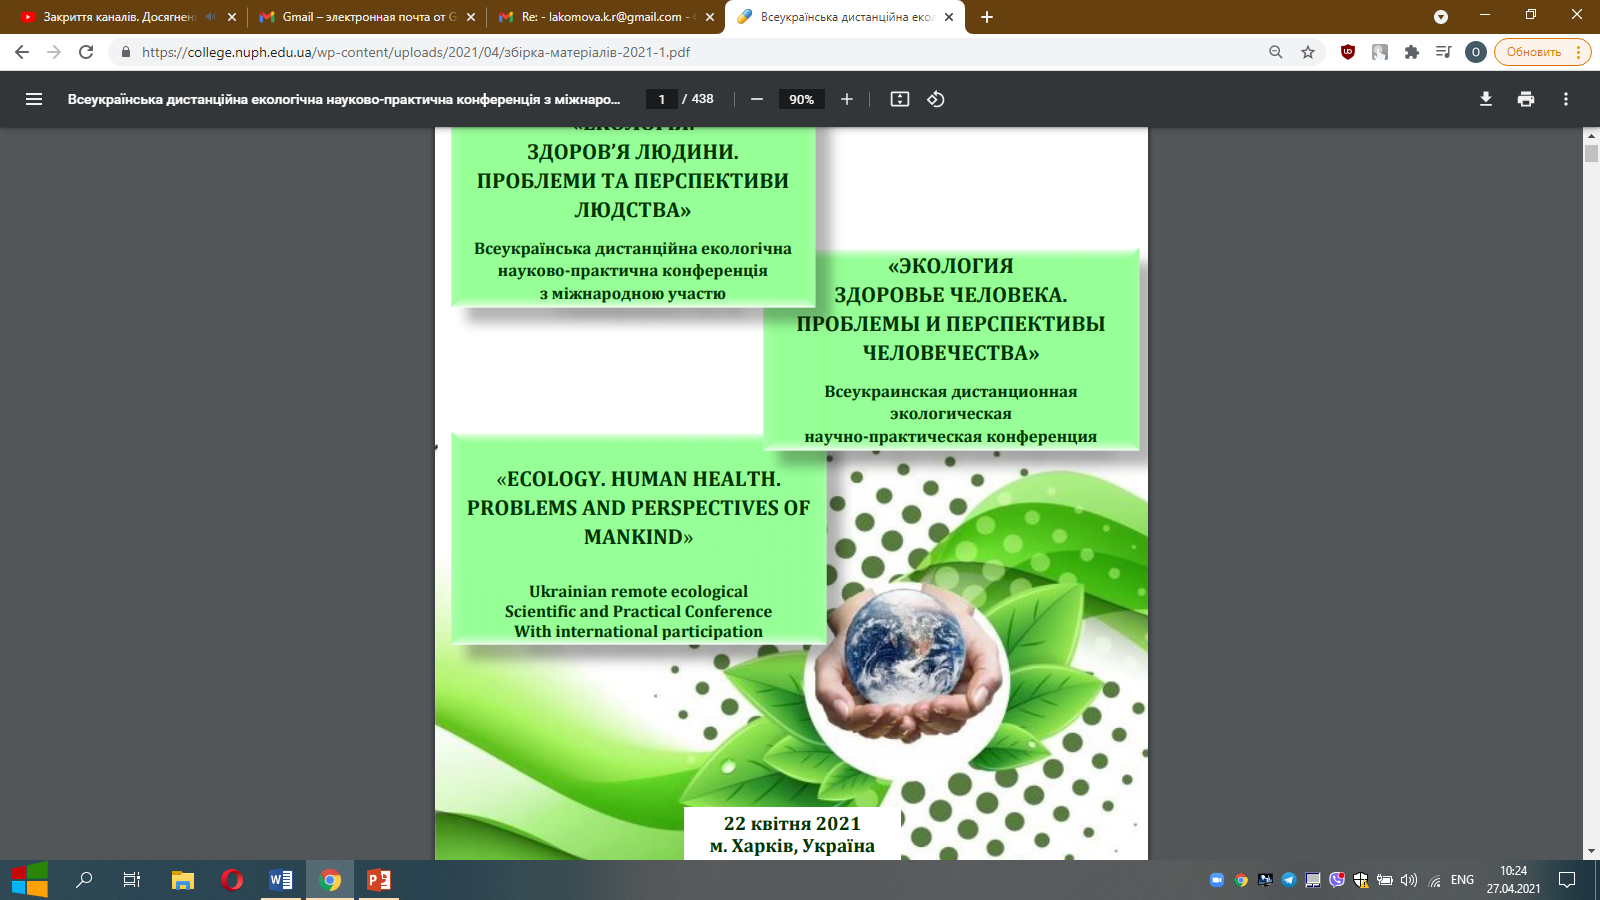Click the zoom in plus button
Screen dimensions: 1600x900
pyautogui.click(x=847, y=99)
